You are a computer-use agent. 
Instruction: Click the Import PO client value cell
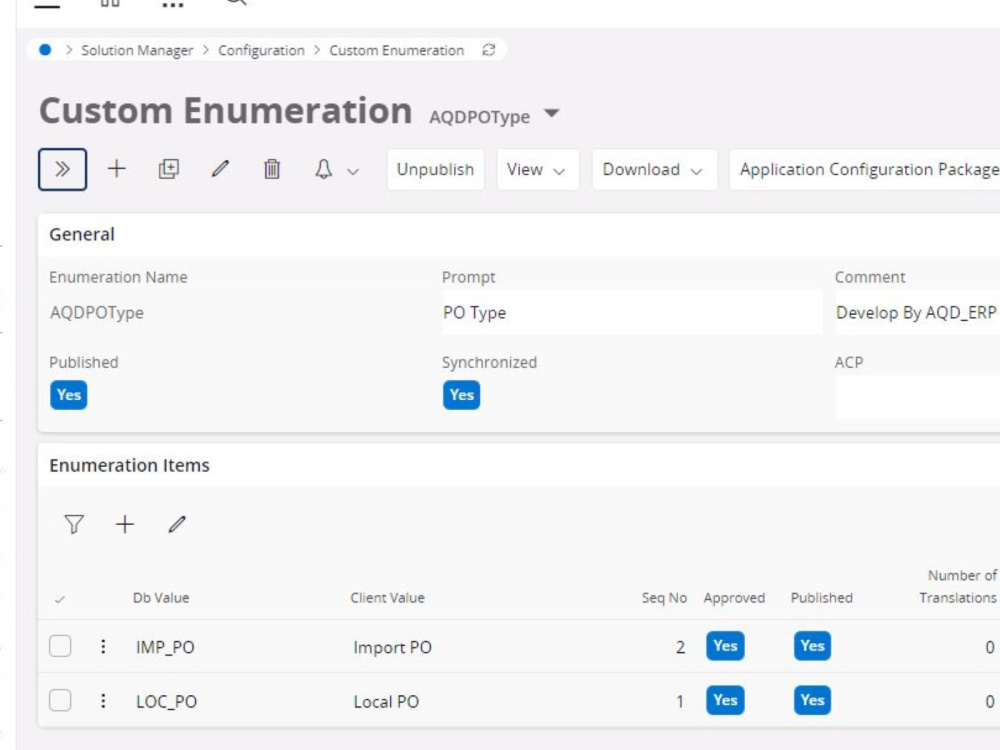tap(392, 647)
